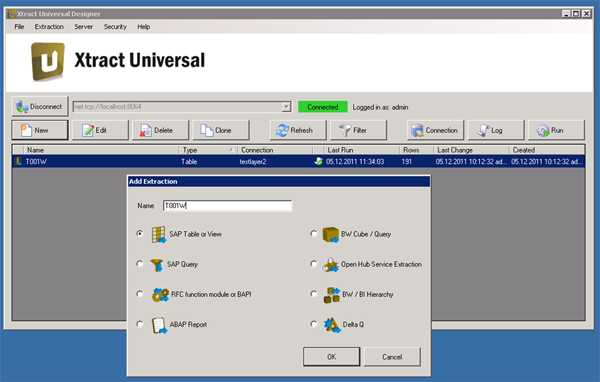The image size is (600, 382).
Task: Click the Table type cell in T001W row
Action: 189,162
